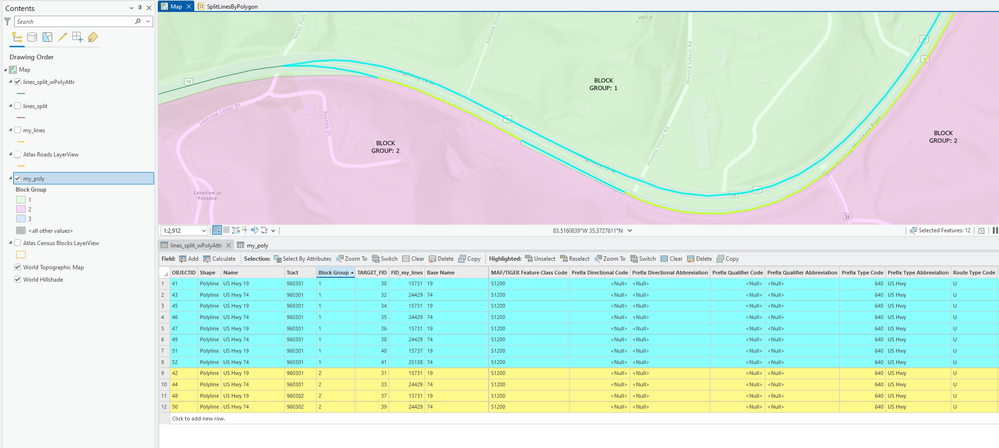Select List By Editing pencil icon
The height and width of the screenshot is (448, 999).
point(62,38)
